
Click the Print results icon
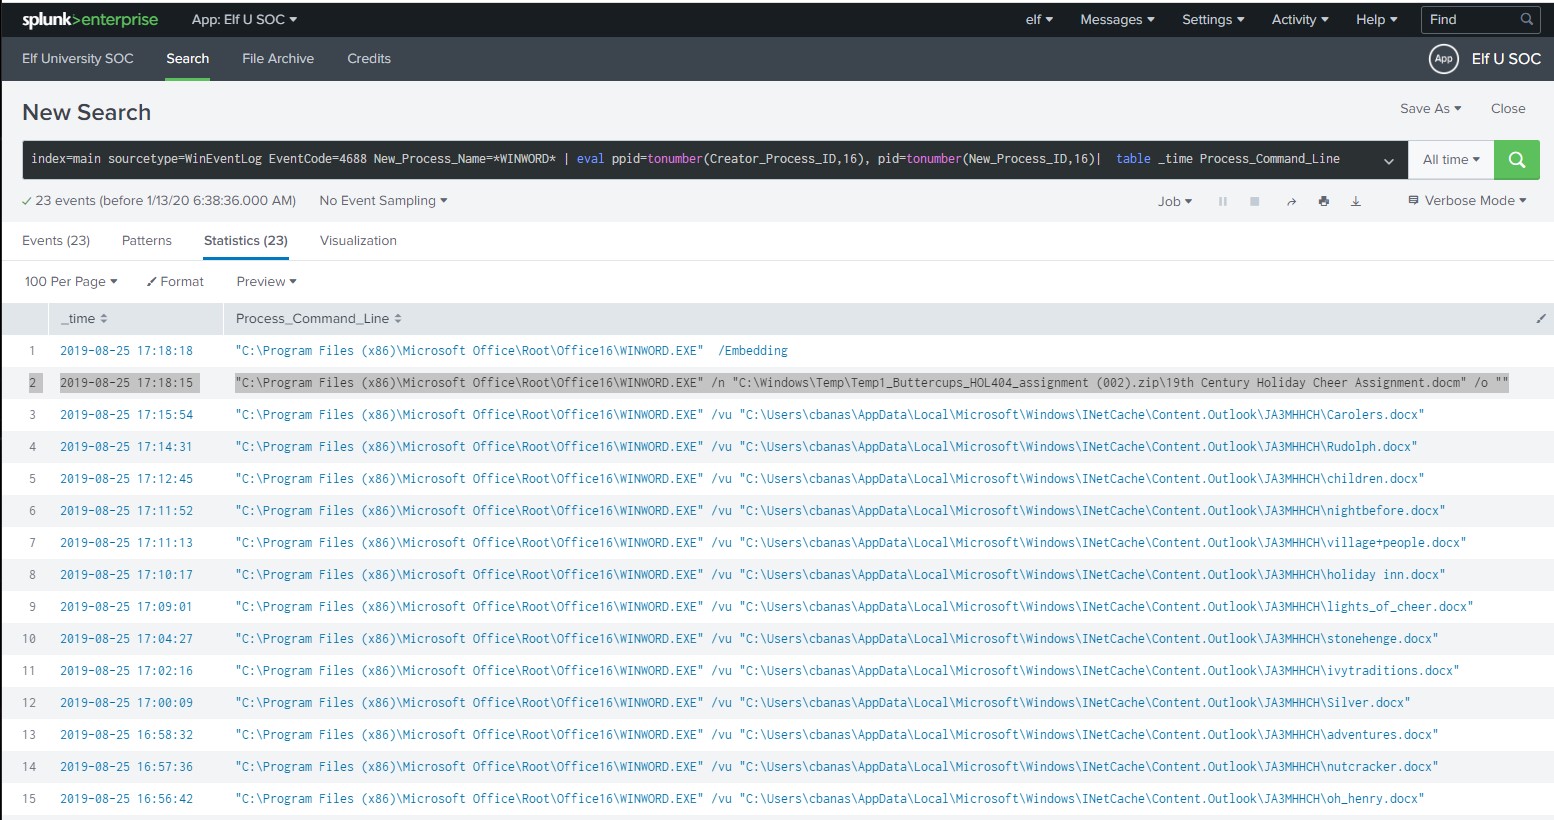[x=1323, y=201]
